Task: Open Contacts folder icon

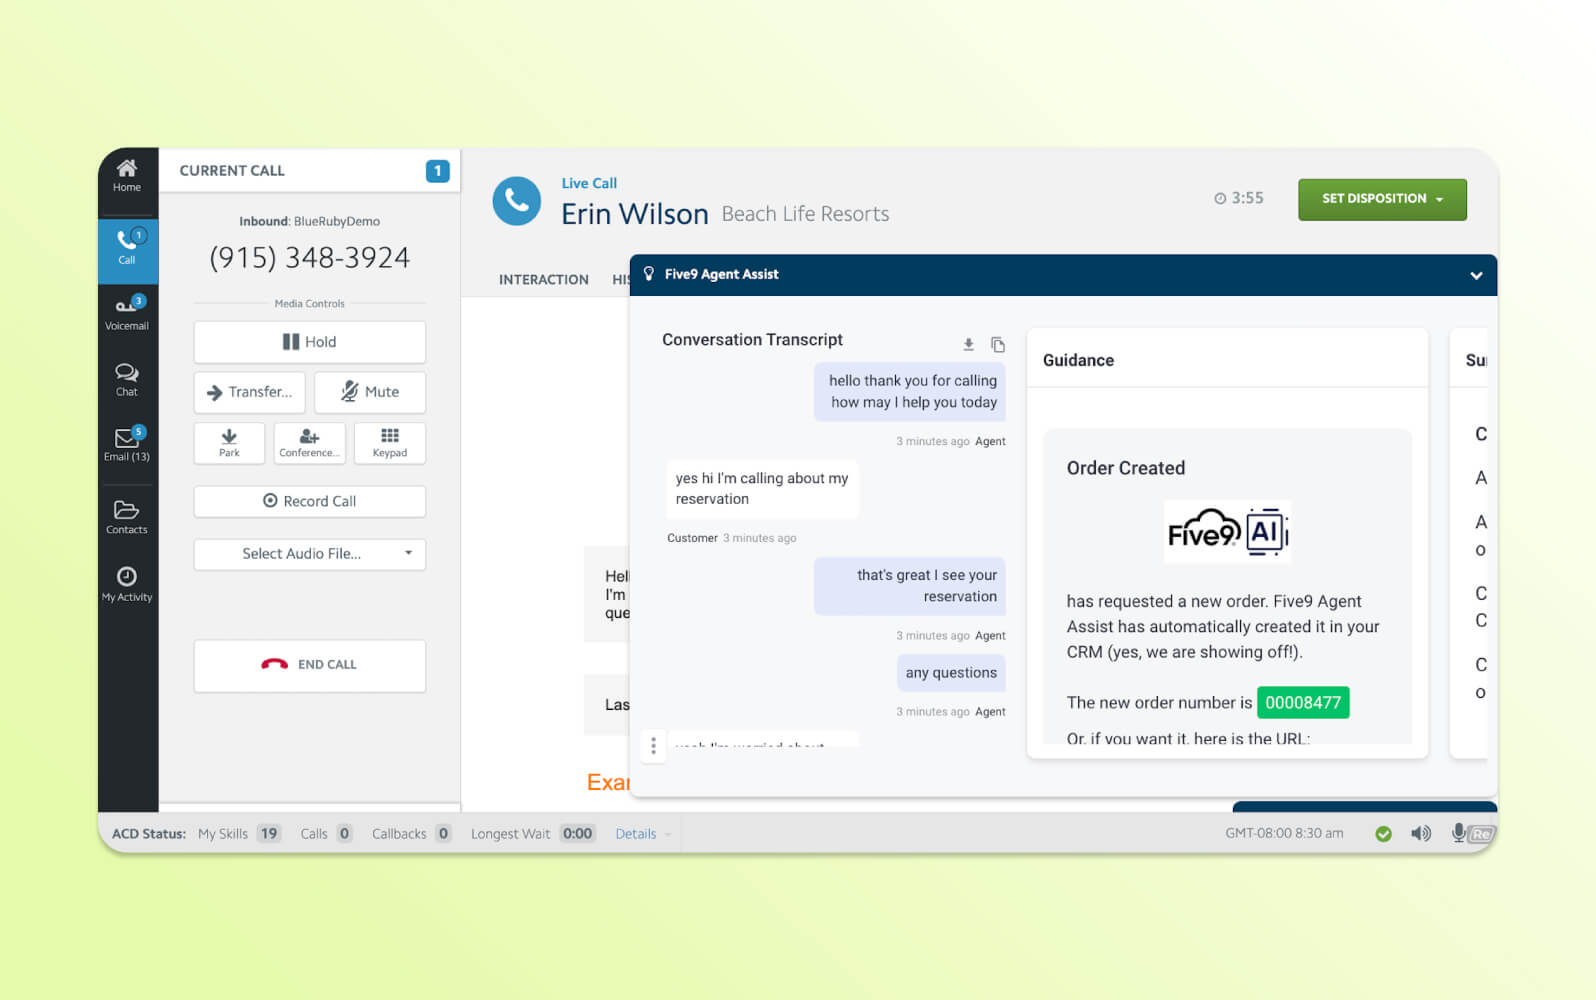Action: 127,517
